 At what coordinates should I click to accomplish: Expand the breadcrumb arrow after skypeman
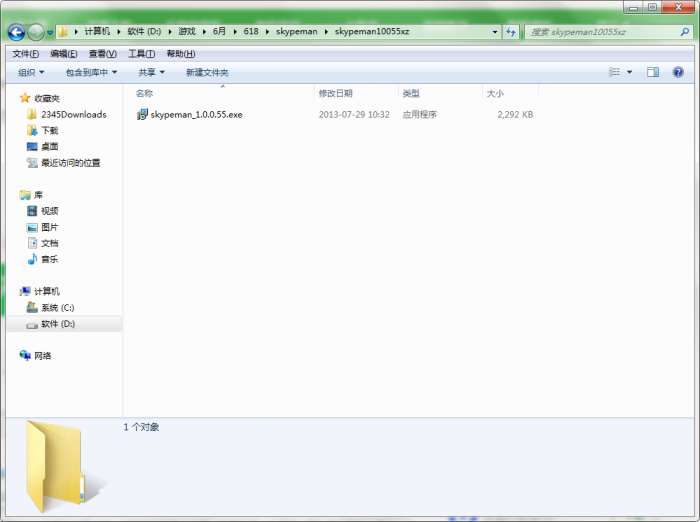[x=326, y=32]
